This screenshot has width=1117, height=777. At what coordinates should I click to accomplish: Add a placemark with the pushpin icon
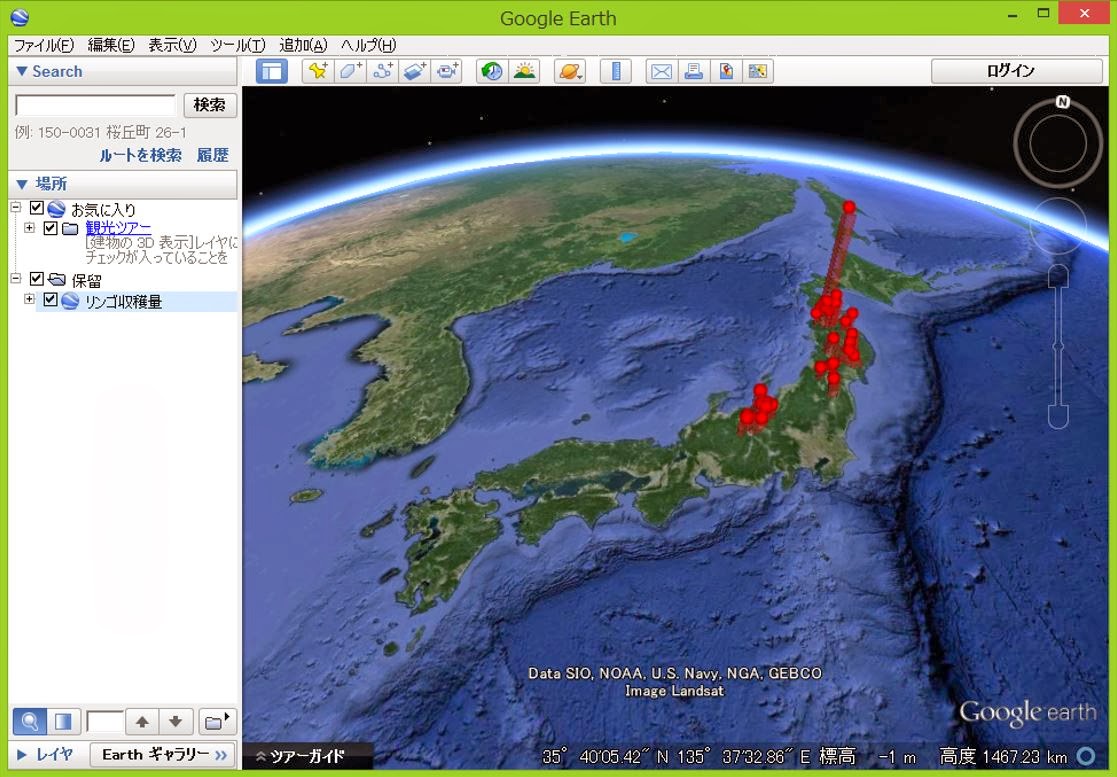[318, 71]
